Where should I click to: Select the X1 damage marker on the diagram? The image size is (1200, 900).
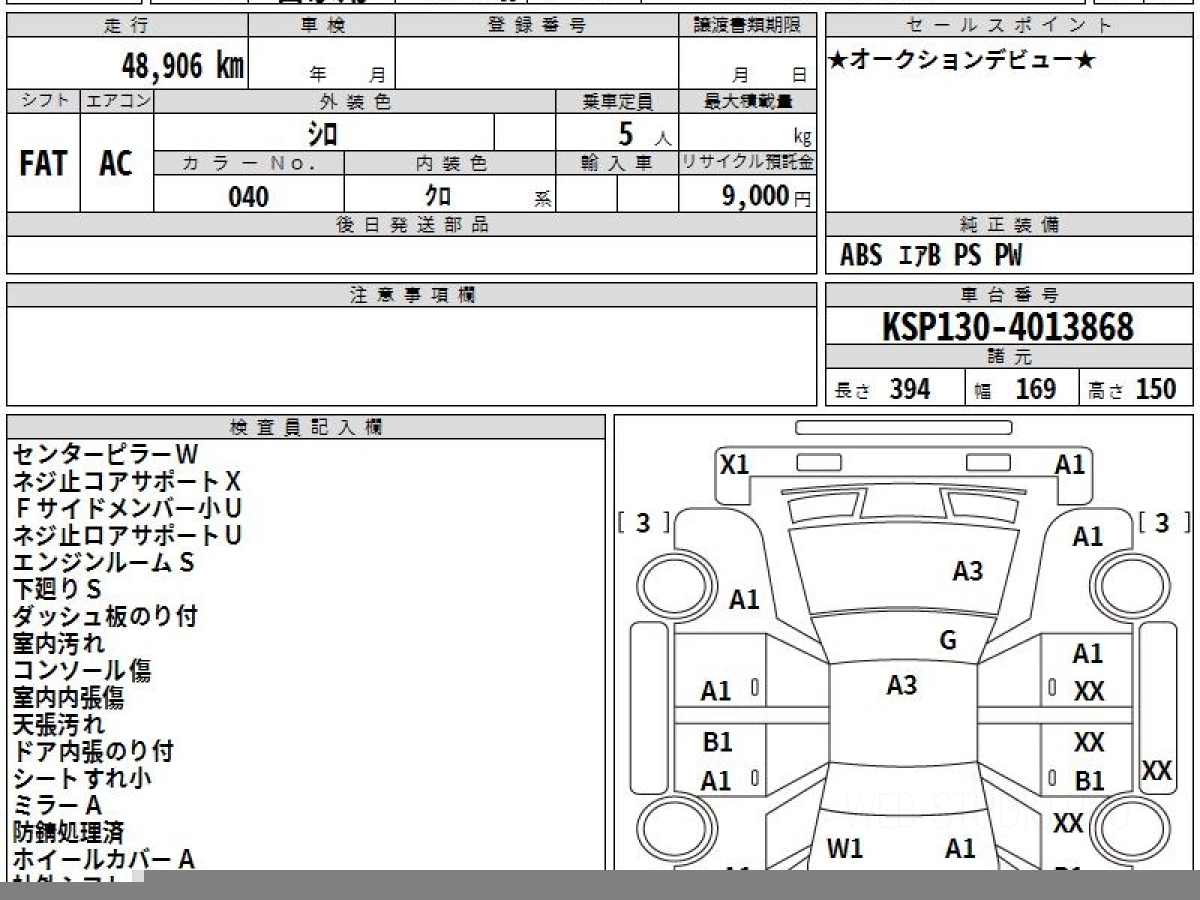734,464
